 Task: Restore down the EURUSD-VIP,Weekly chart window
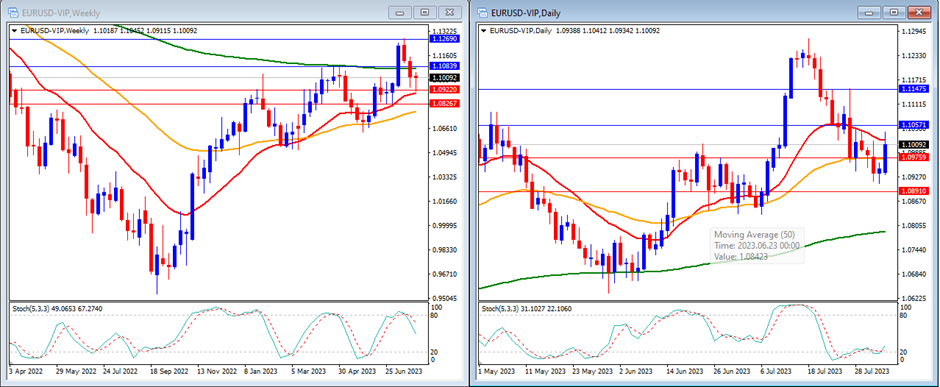pos(425,12)
